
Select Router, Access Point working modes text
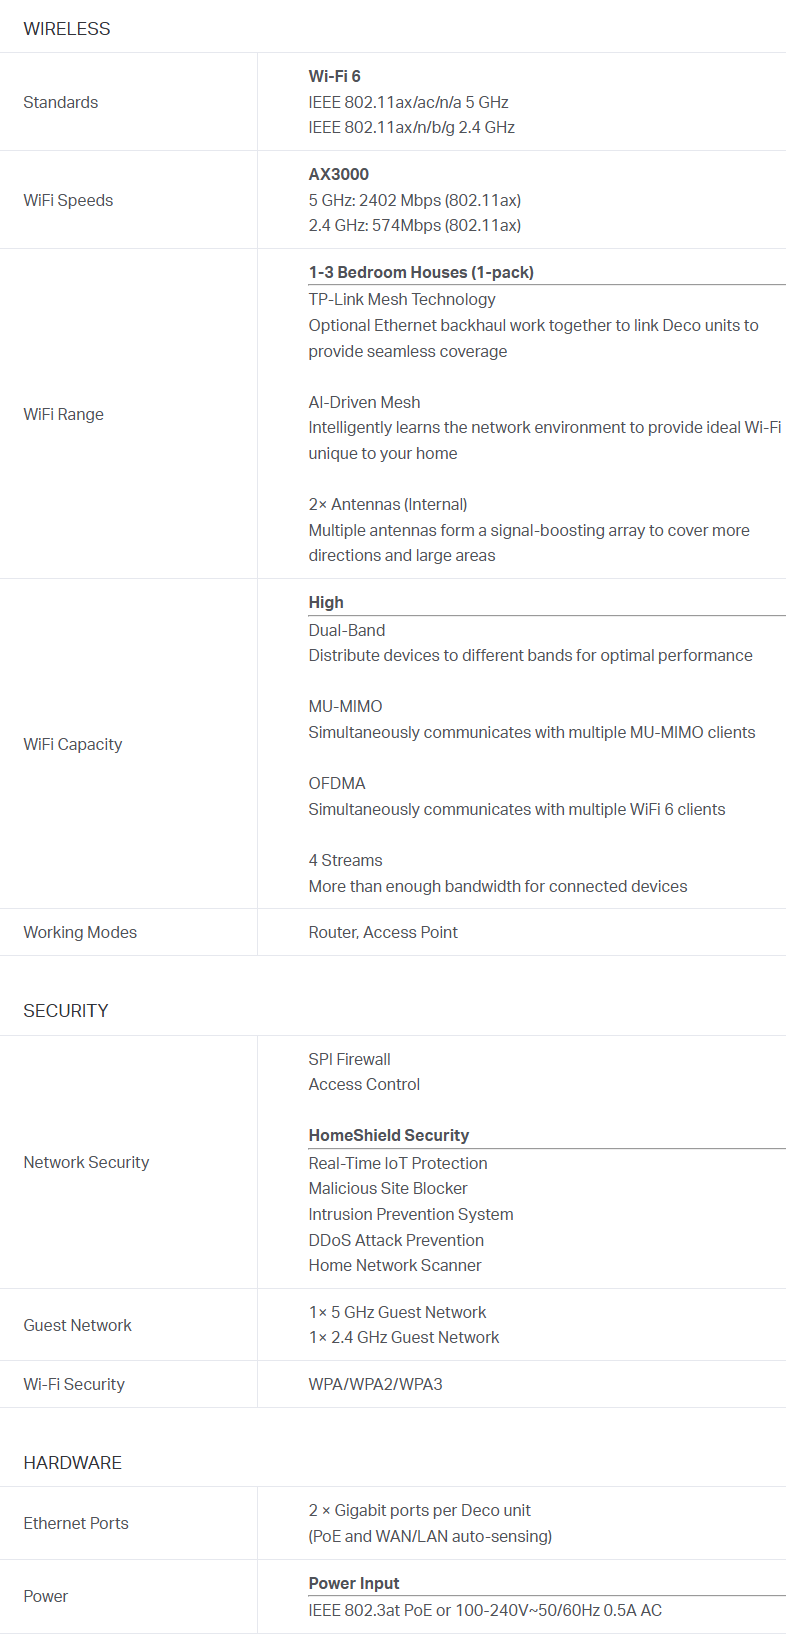(x=383, y=932)
